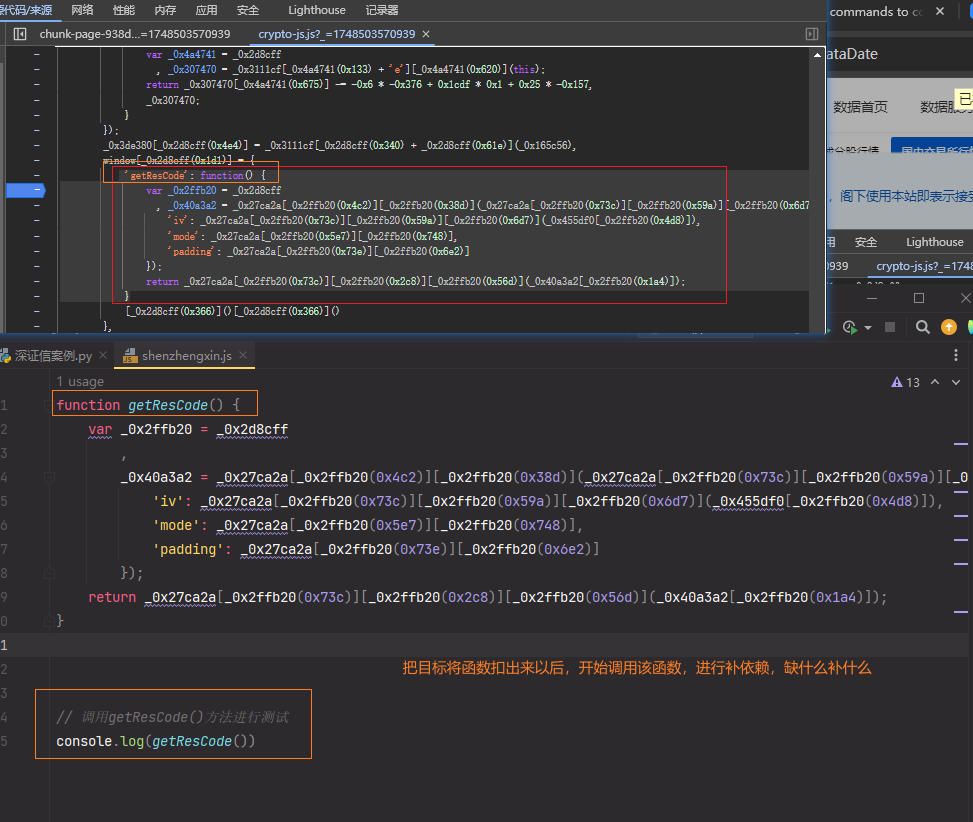973x822 pixels.
Task: Collapse the _0x40a3a2 assignment fold marker
Action: tap(49, 478)
